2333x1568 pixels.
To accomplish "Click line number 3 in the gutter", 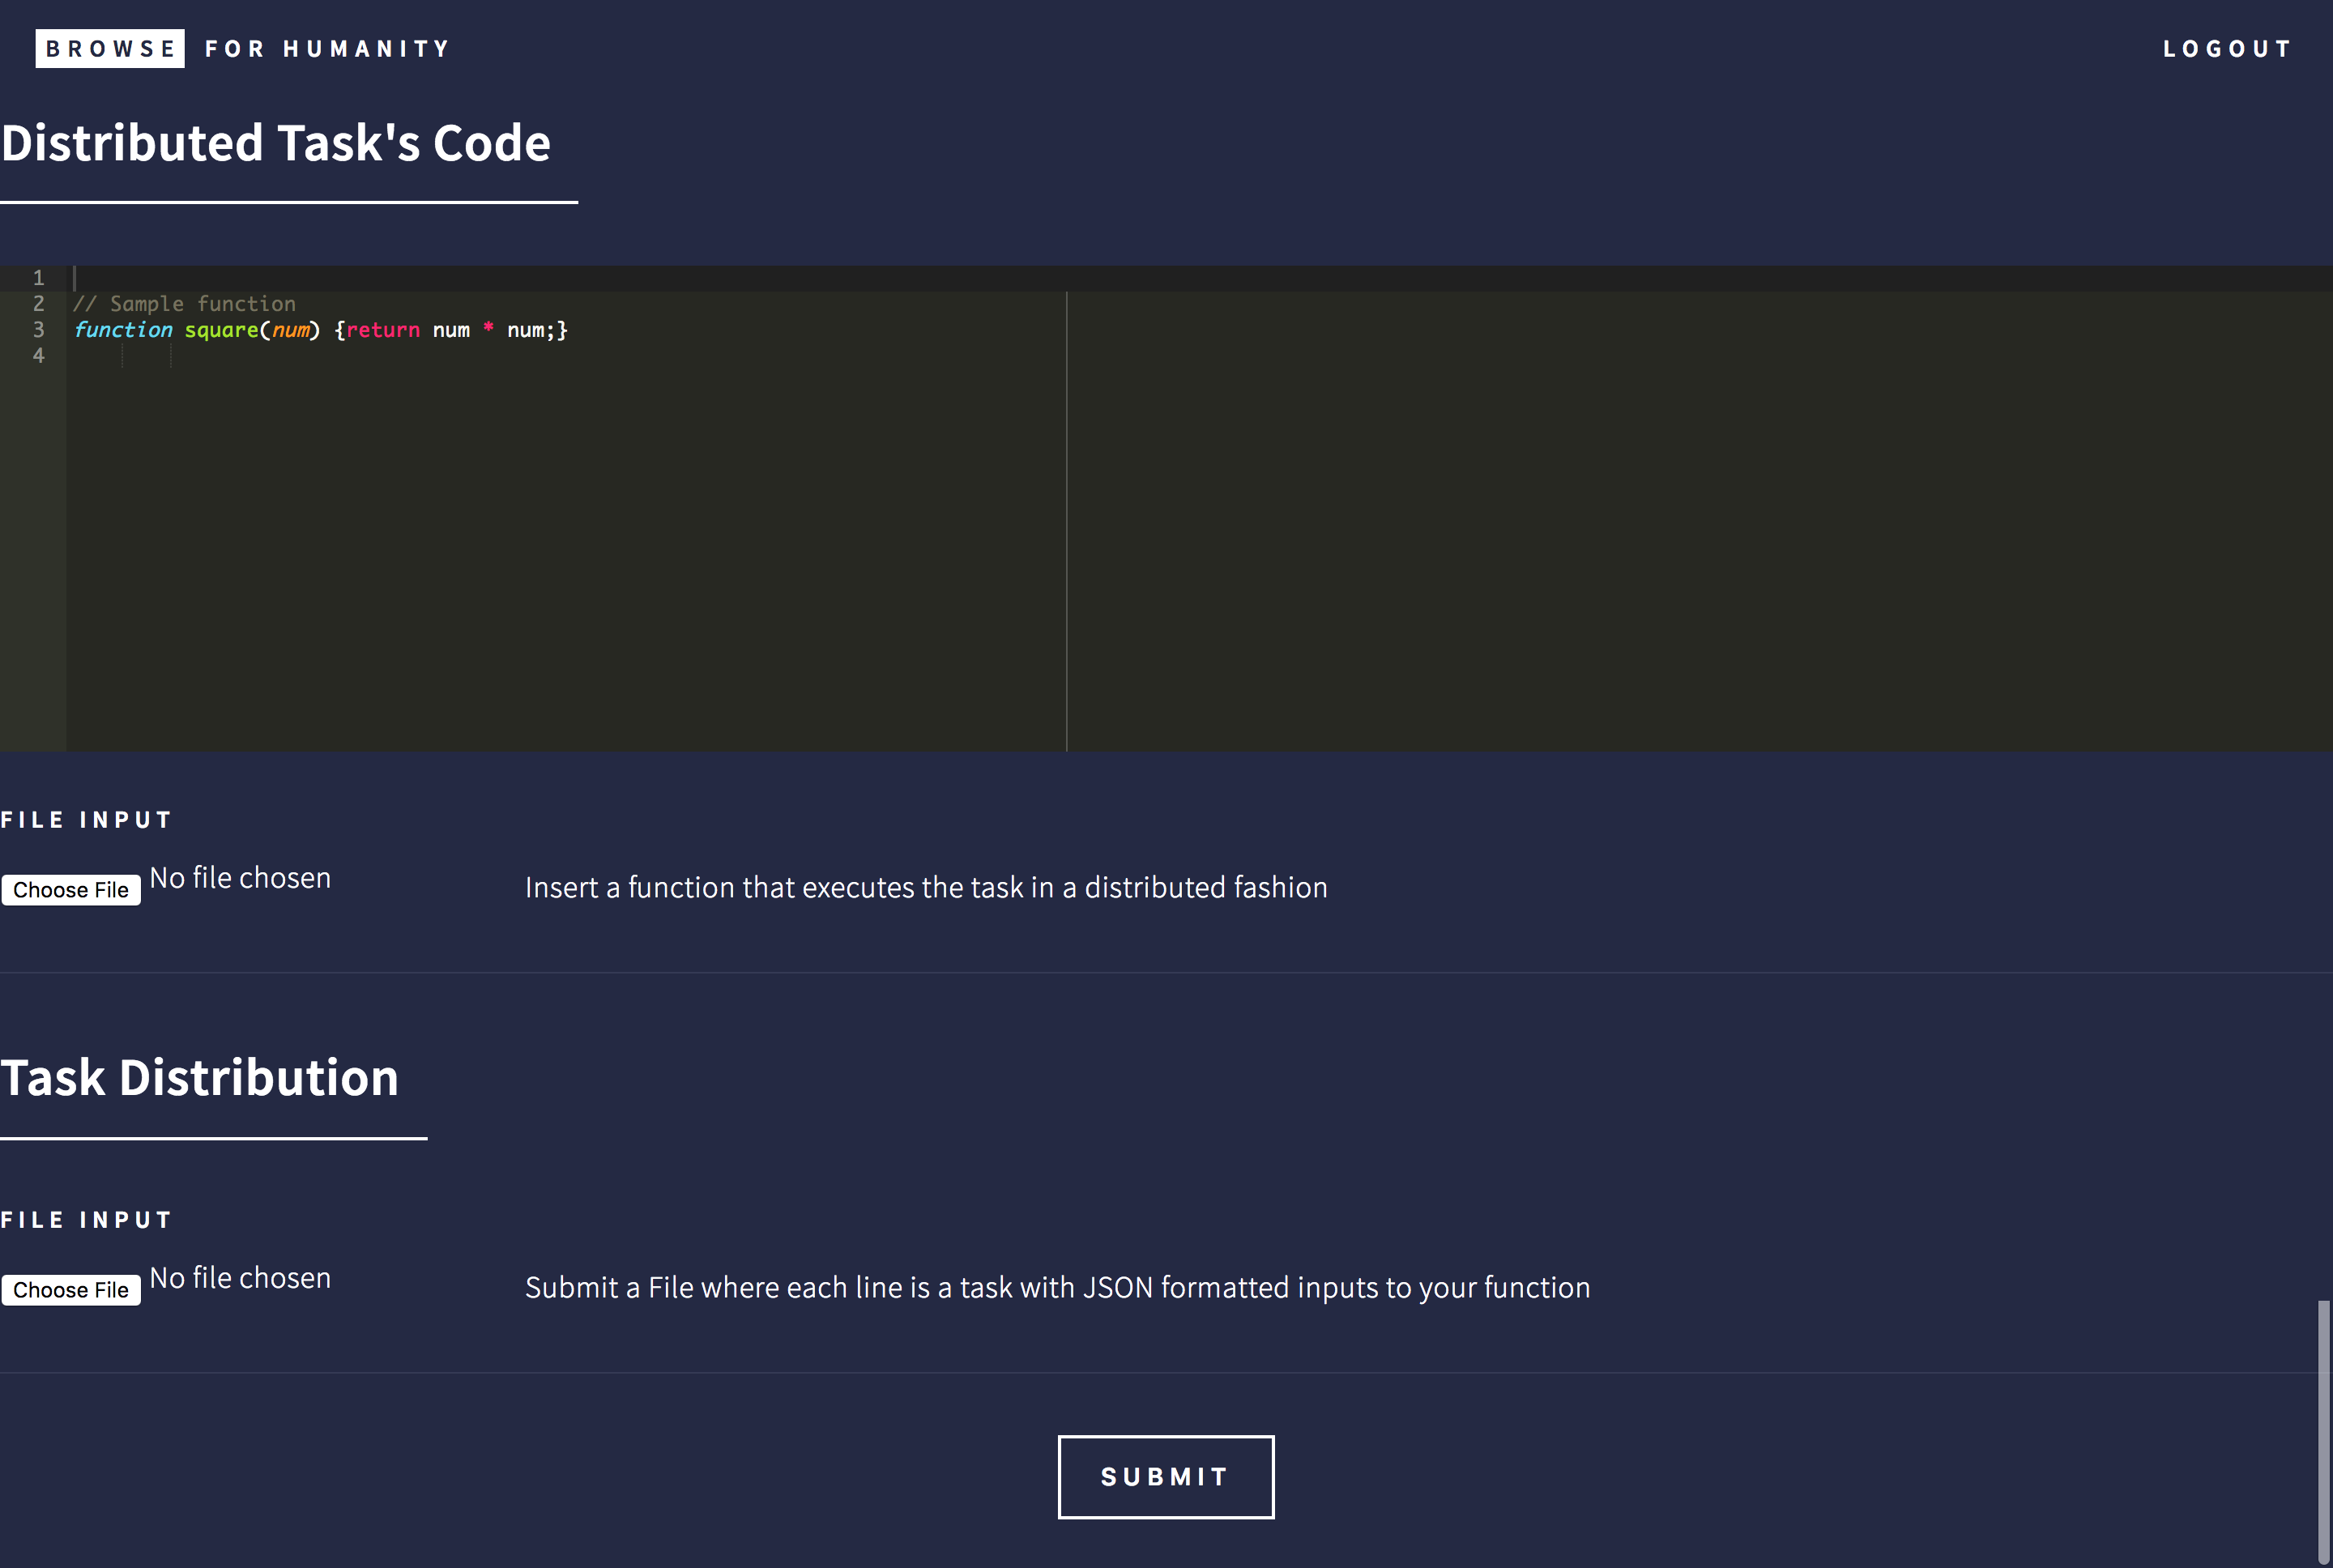I will 38,330.
